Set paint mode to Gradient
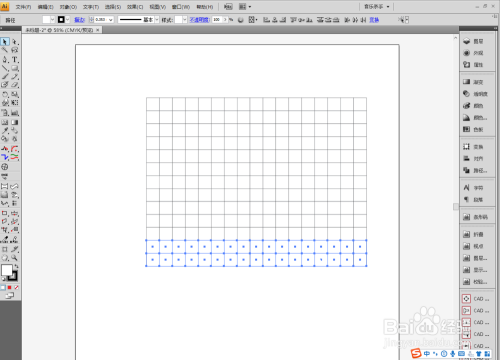The height and width of the screenshot is (360, 500). (x=10, y=288)
